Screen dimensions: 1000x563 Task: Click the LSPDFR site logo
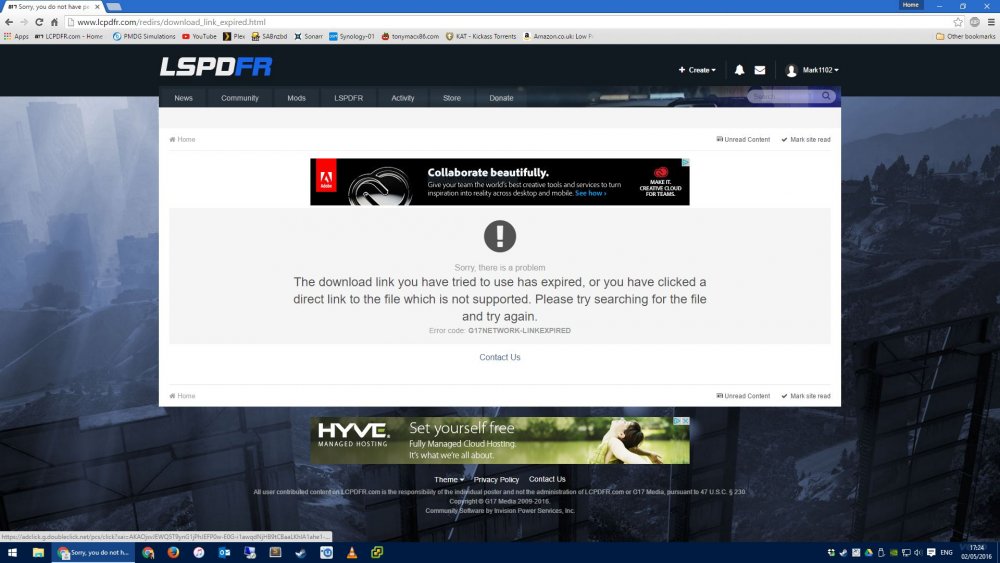pos(216,67)
